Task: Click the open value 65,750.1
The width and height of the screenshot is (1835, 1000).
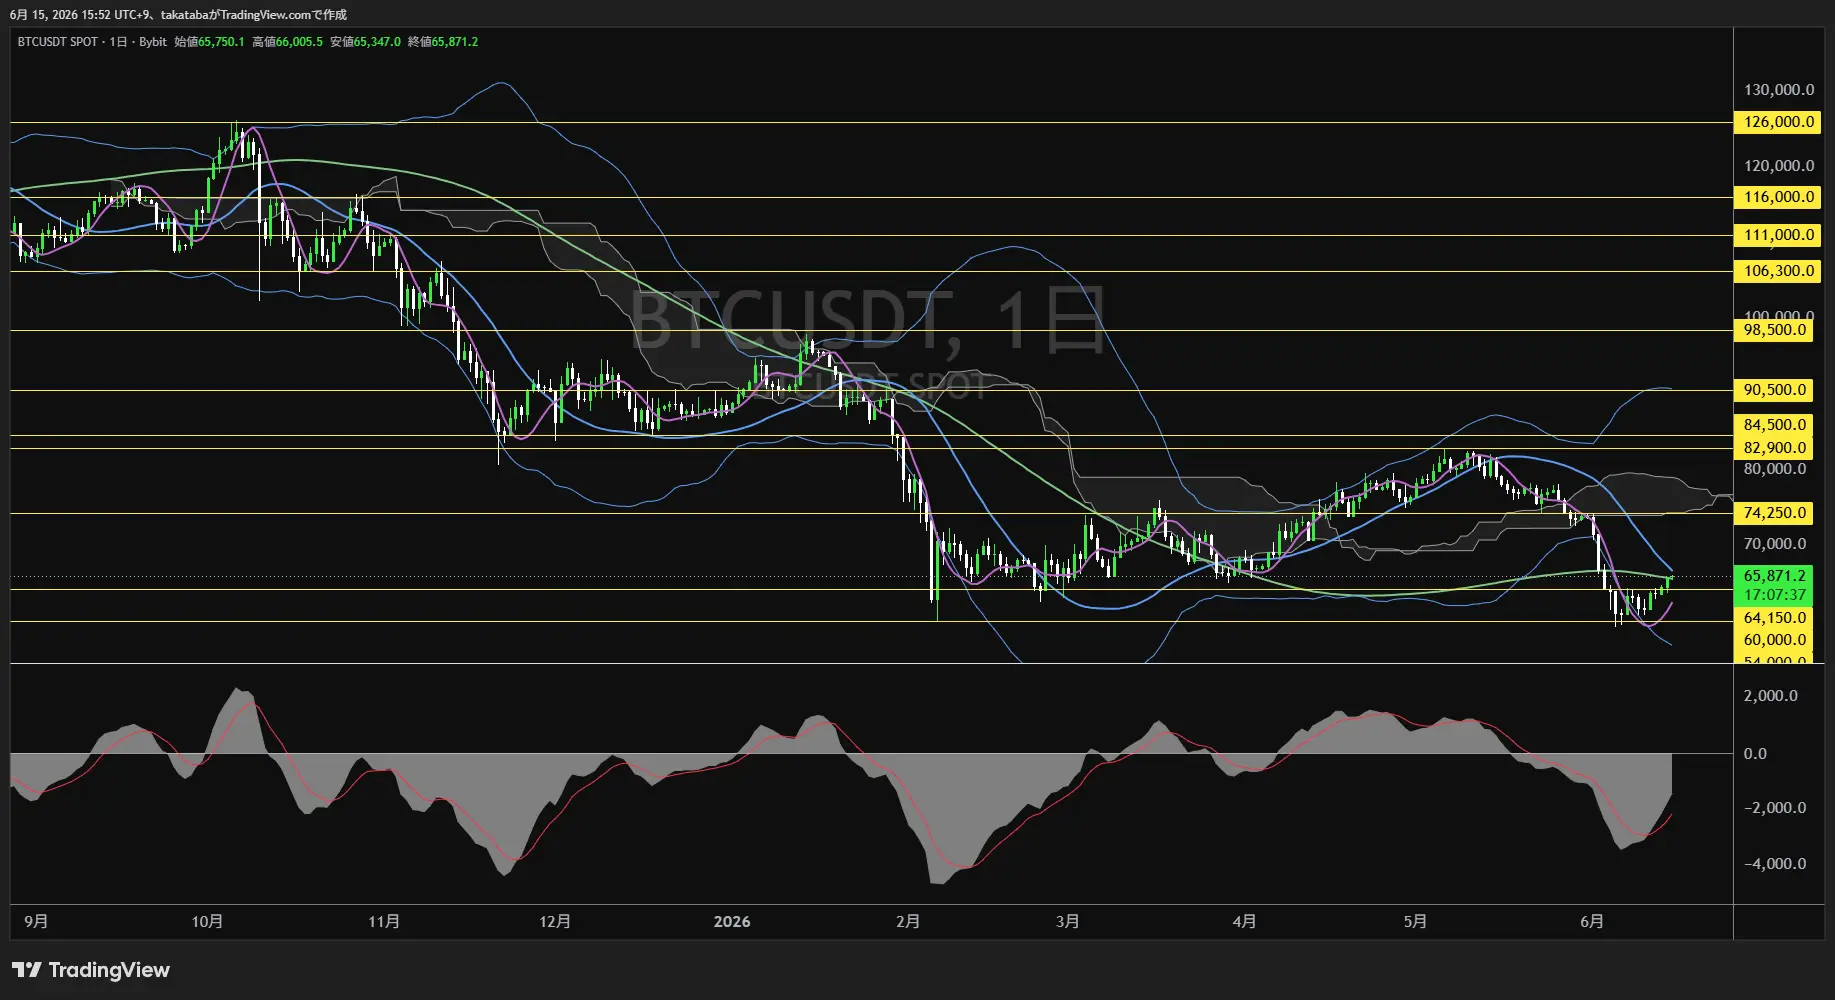Action: click(221, 42)
